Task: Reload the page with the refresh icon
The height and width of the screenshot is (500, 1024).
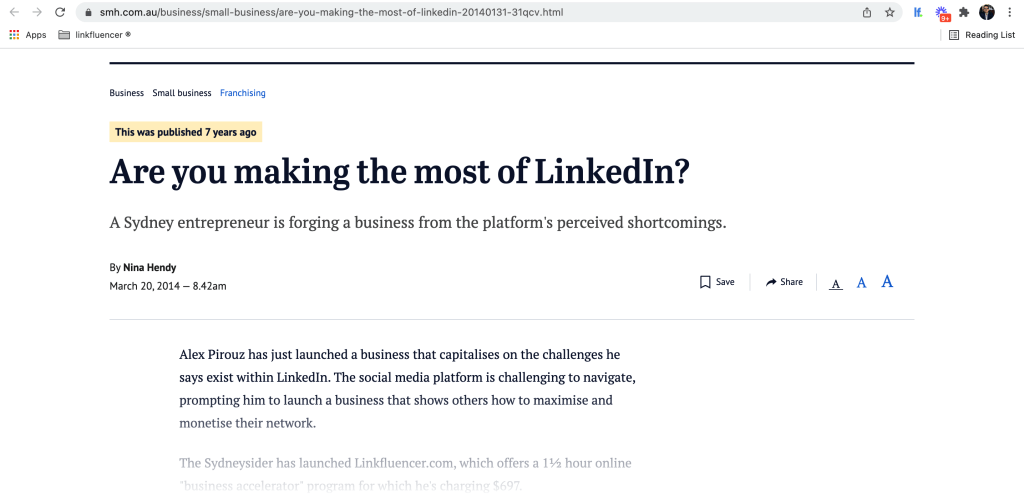Action: point(60,12)
